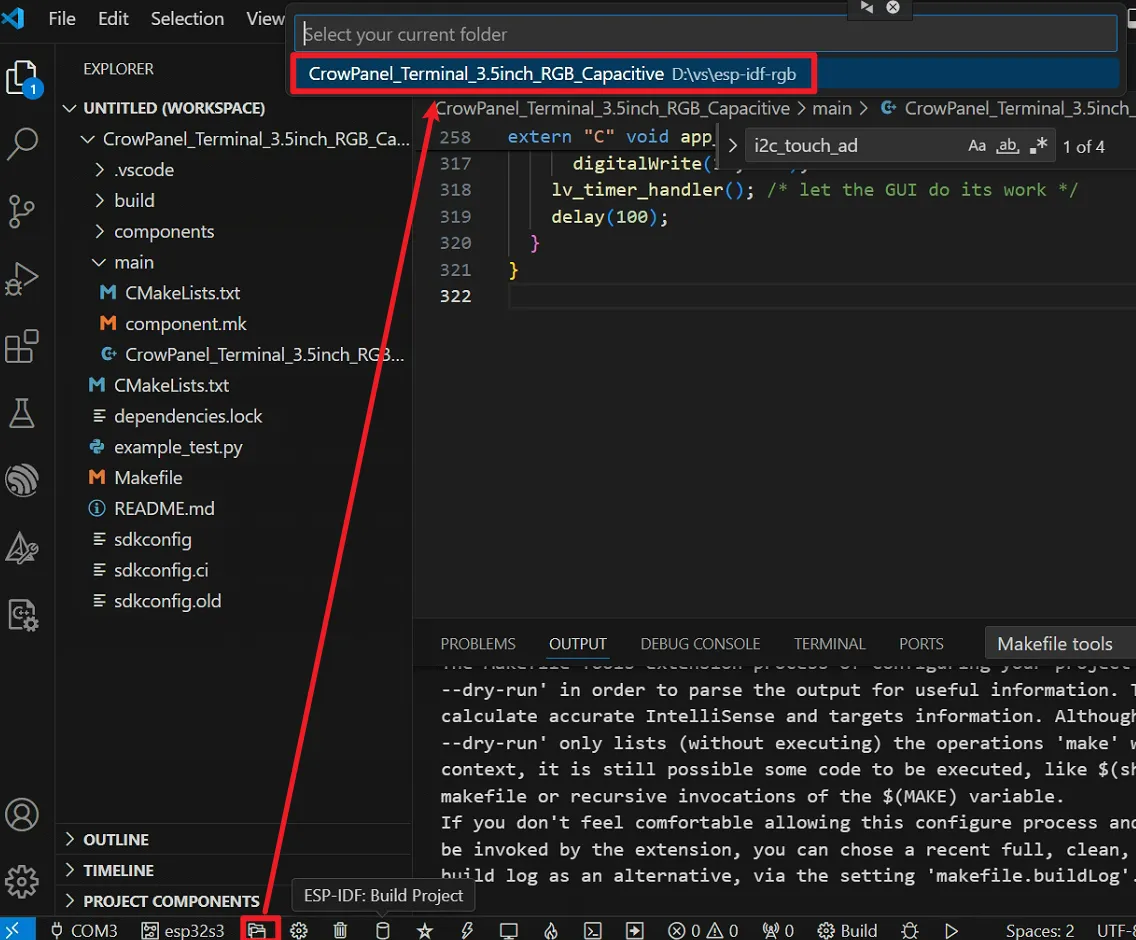Open the Testing flask view
This screenshot has height=940, width=1136.
coord(22,413)
